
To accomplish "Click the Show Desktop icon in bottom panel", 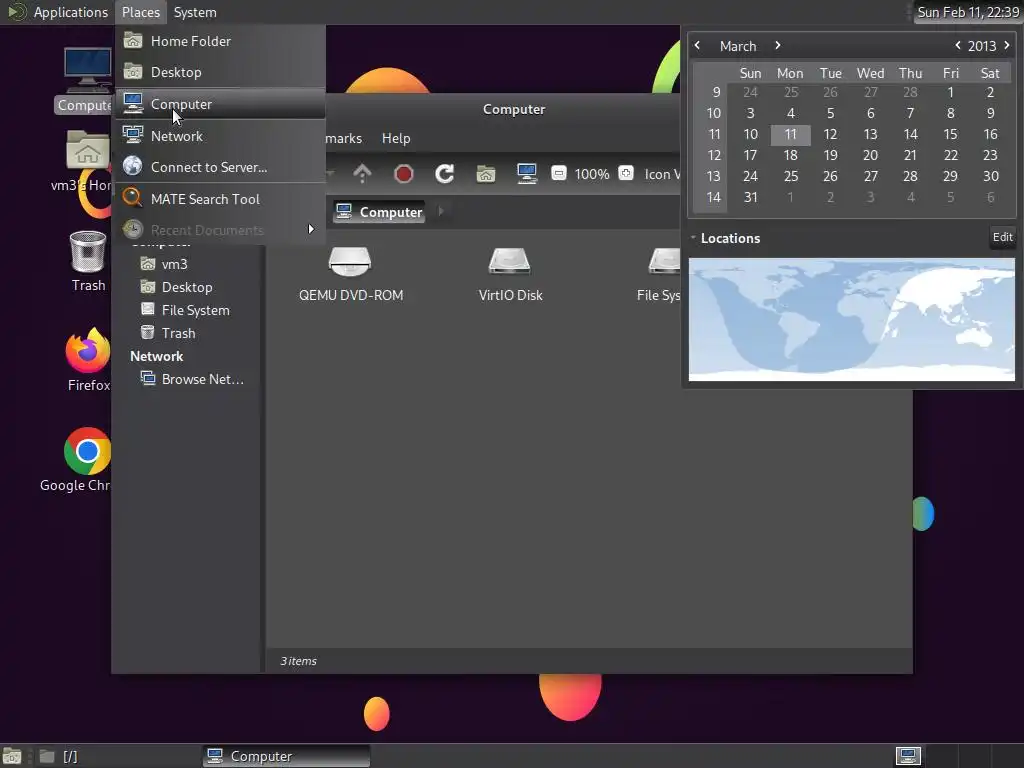I will tap(12, 756).
